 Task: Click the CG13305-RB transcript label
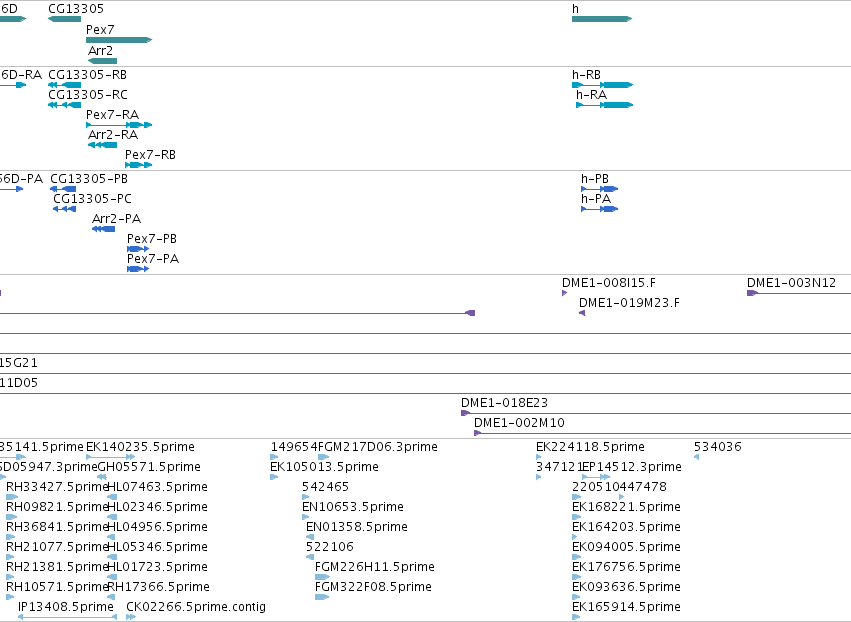click(87, 74)
